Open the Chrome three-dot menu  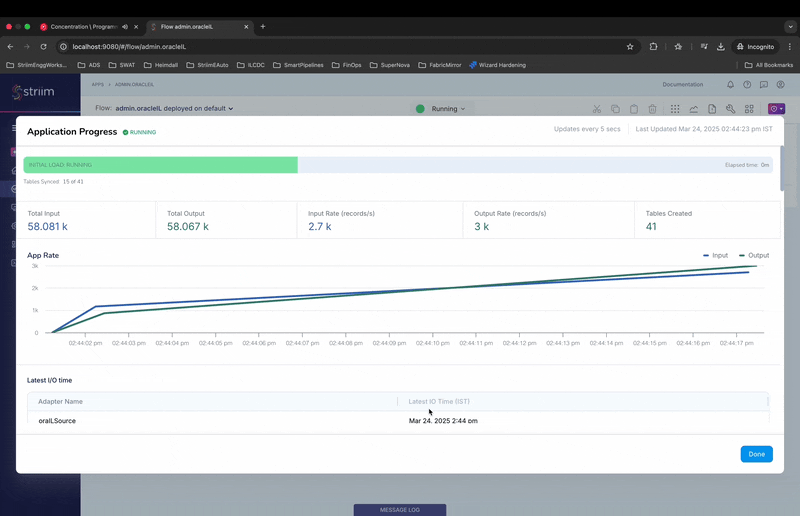click(x=790, y=46)
